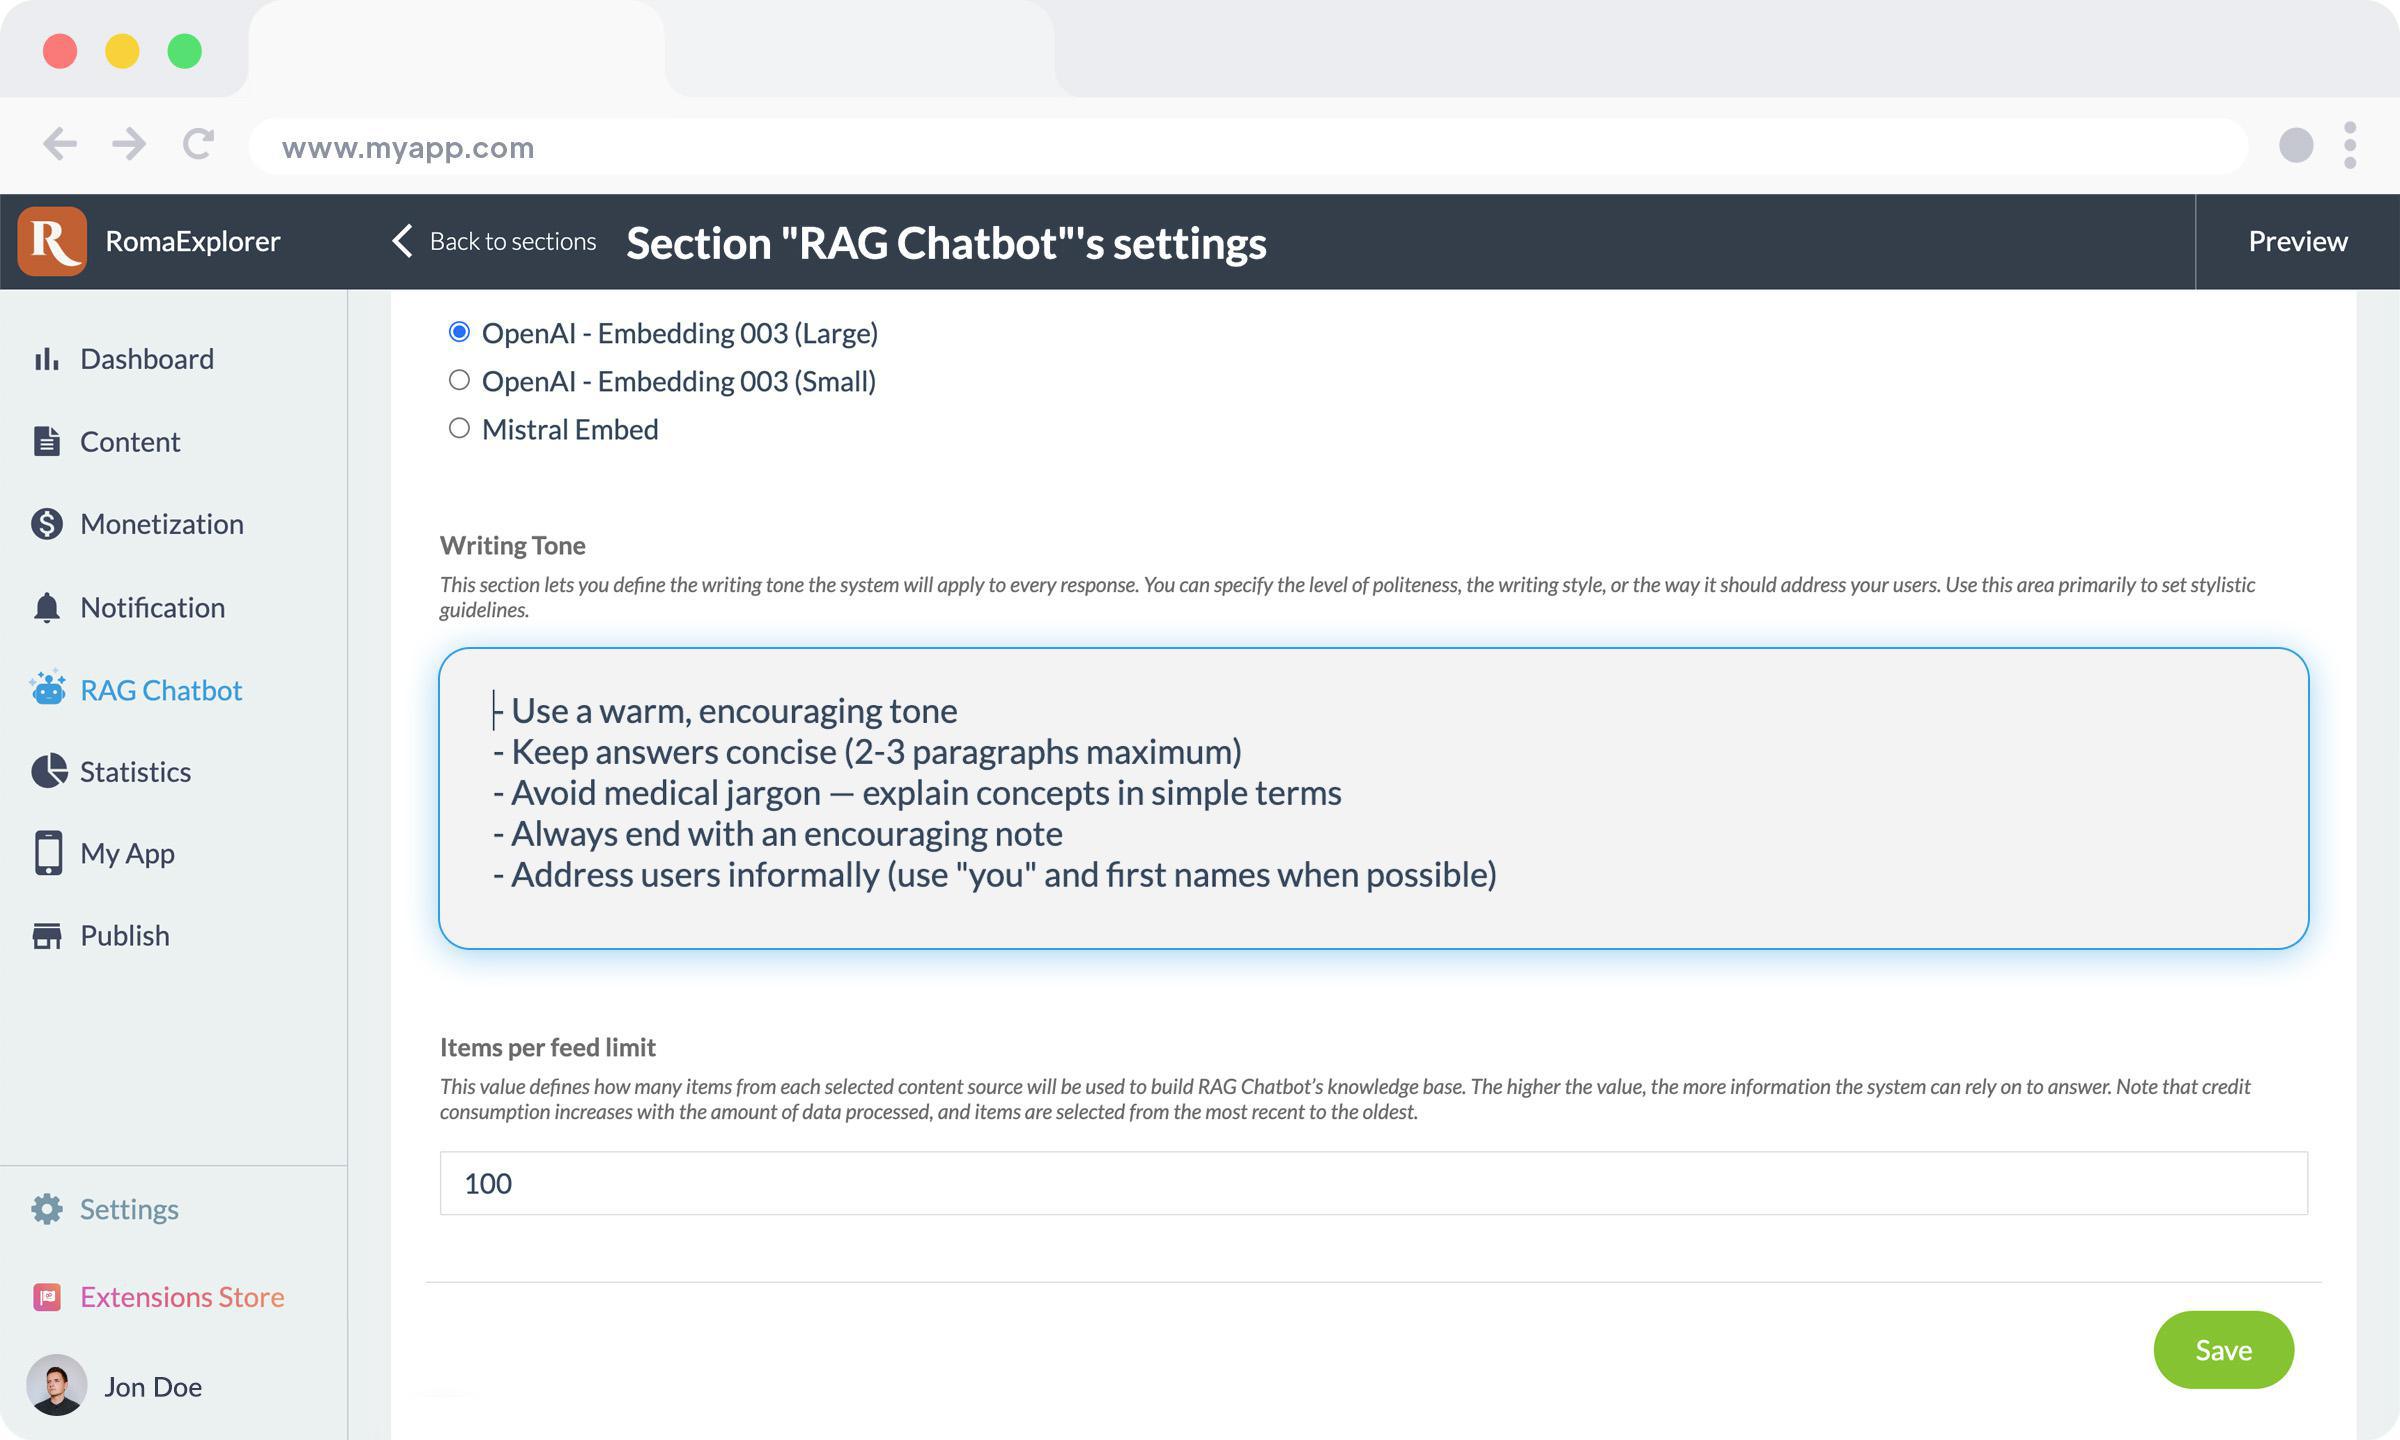
Task: Click the Publish storefront icon
Action: point(46,936)
